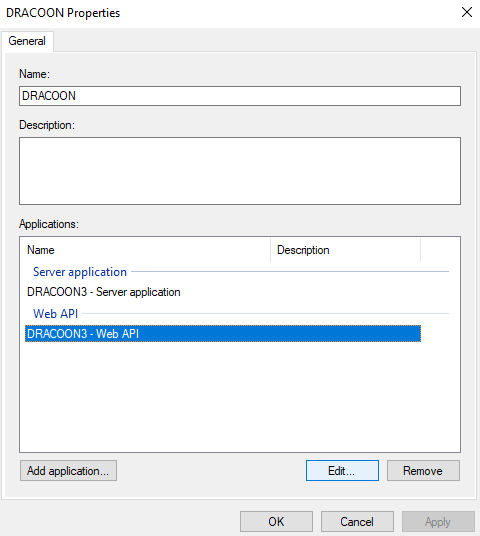Click into the Name field containing DRACOON
Screen dimensions: 480x536
(x=240, y=96)
